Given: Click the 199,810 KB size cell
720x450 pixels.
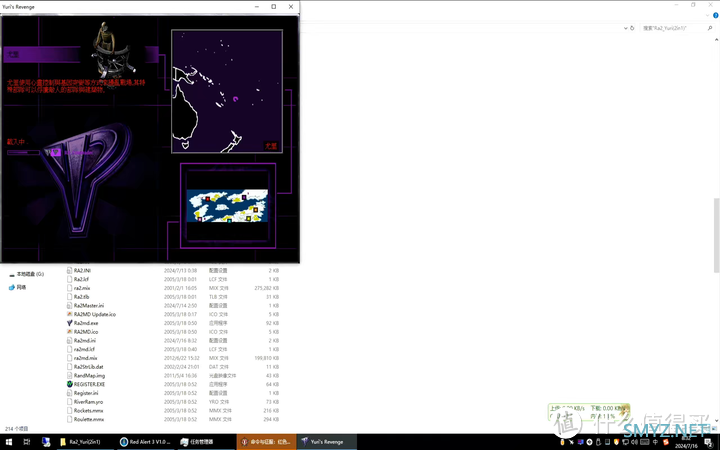Looking at the screenshot, I should (x=266, y=358).
